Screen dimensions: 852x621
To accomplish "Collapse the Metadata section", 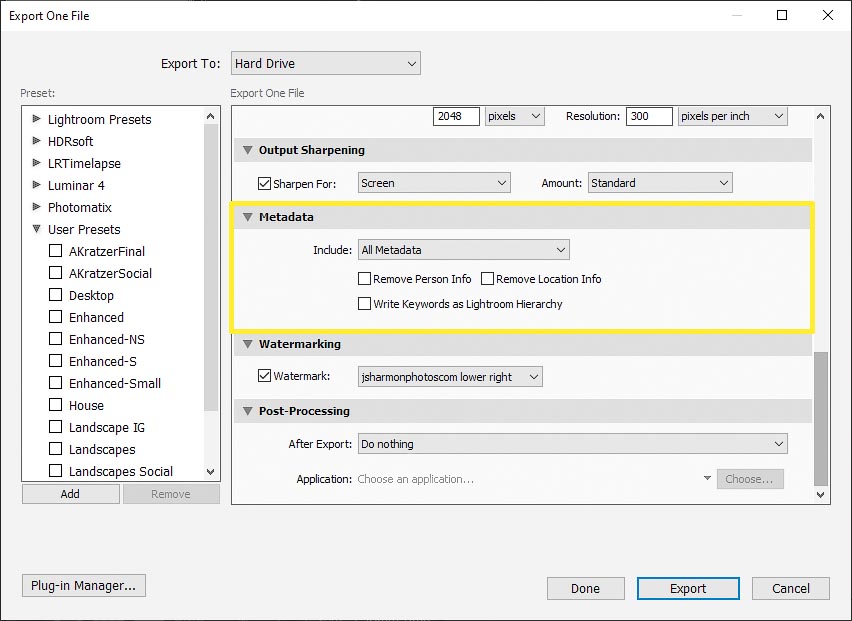I will pos(248,217).
